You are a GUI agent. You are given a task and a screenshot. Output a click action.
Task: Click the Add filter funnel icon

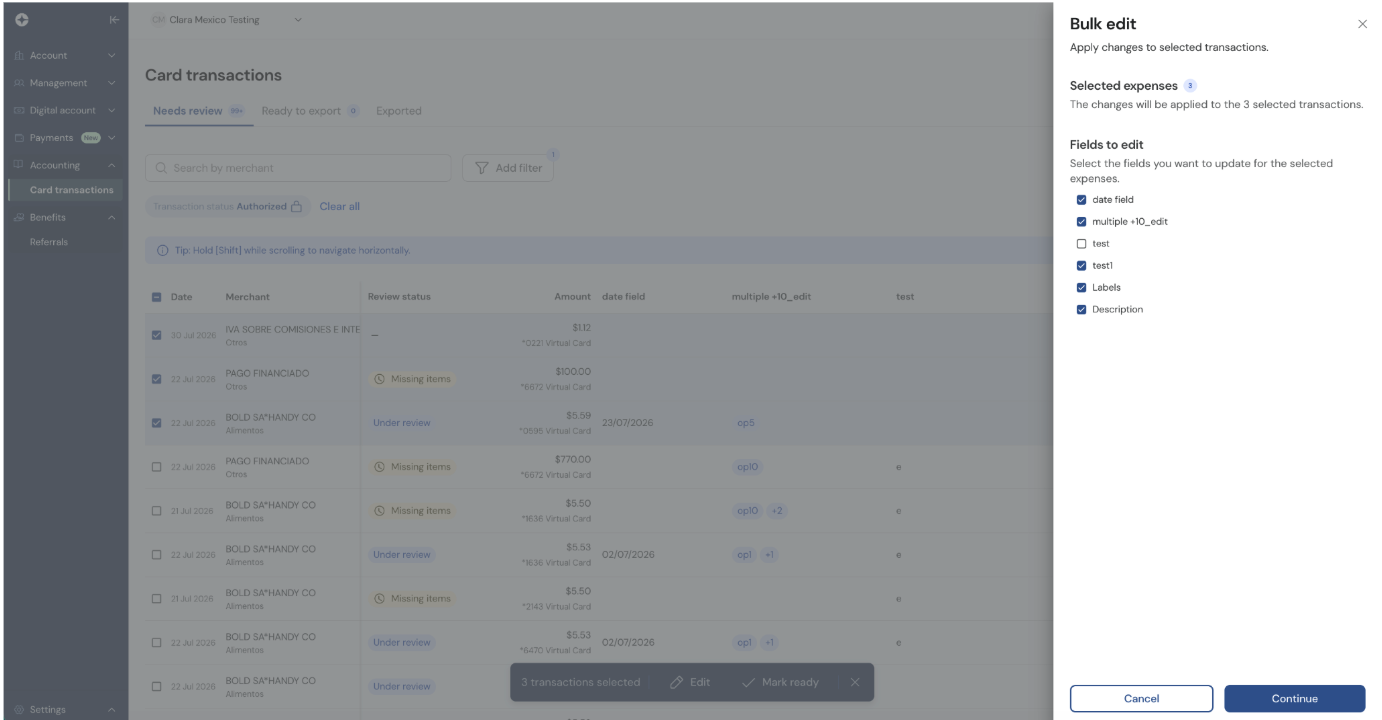click(482, 168)
